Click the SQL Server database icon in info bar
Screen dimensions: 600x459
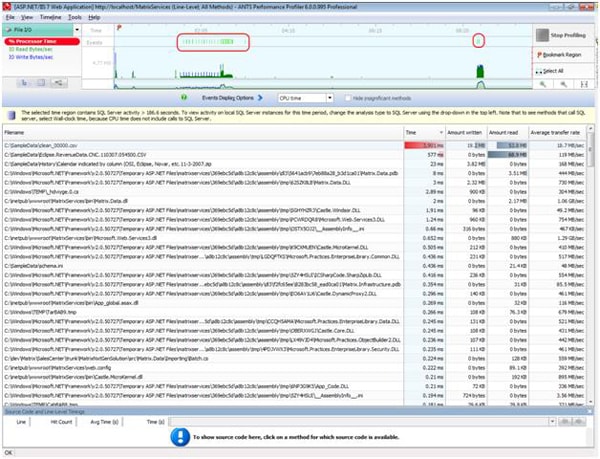pyautogui.click(x=12, y=116)
